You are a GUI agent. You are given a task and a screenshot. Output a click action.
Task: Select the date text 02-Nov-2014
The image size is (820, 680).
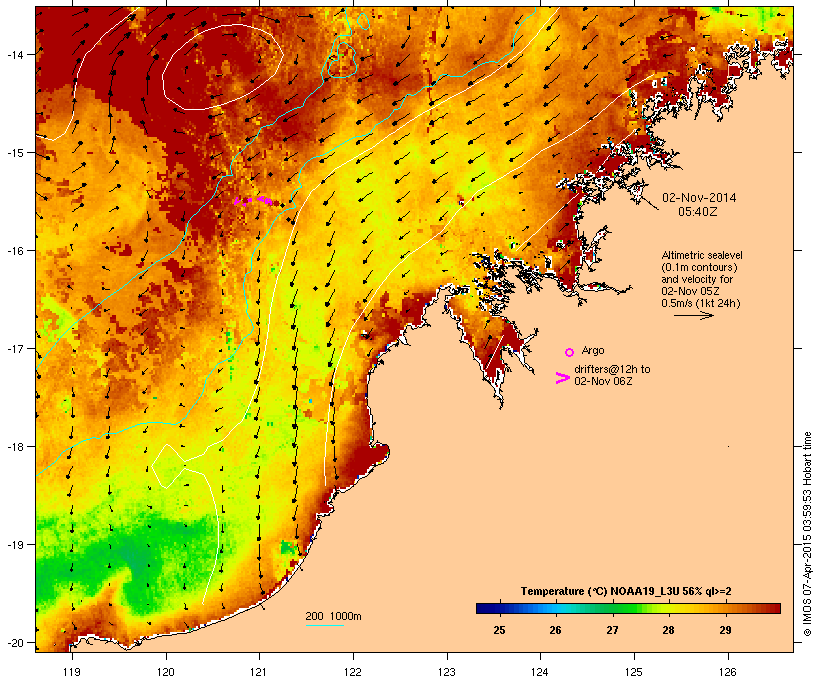(699, 198)
